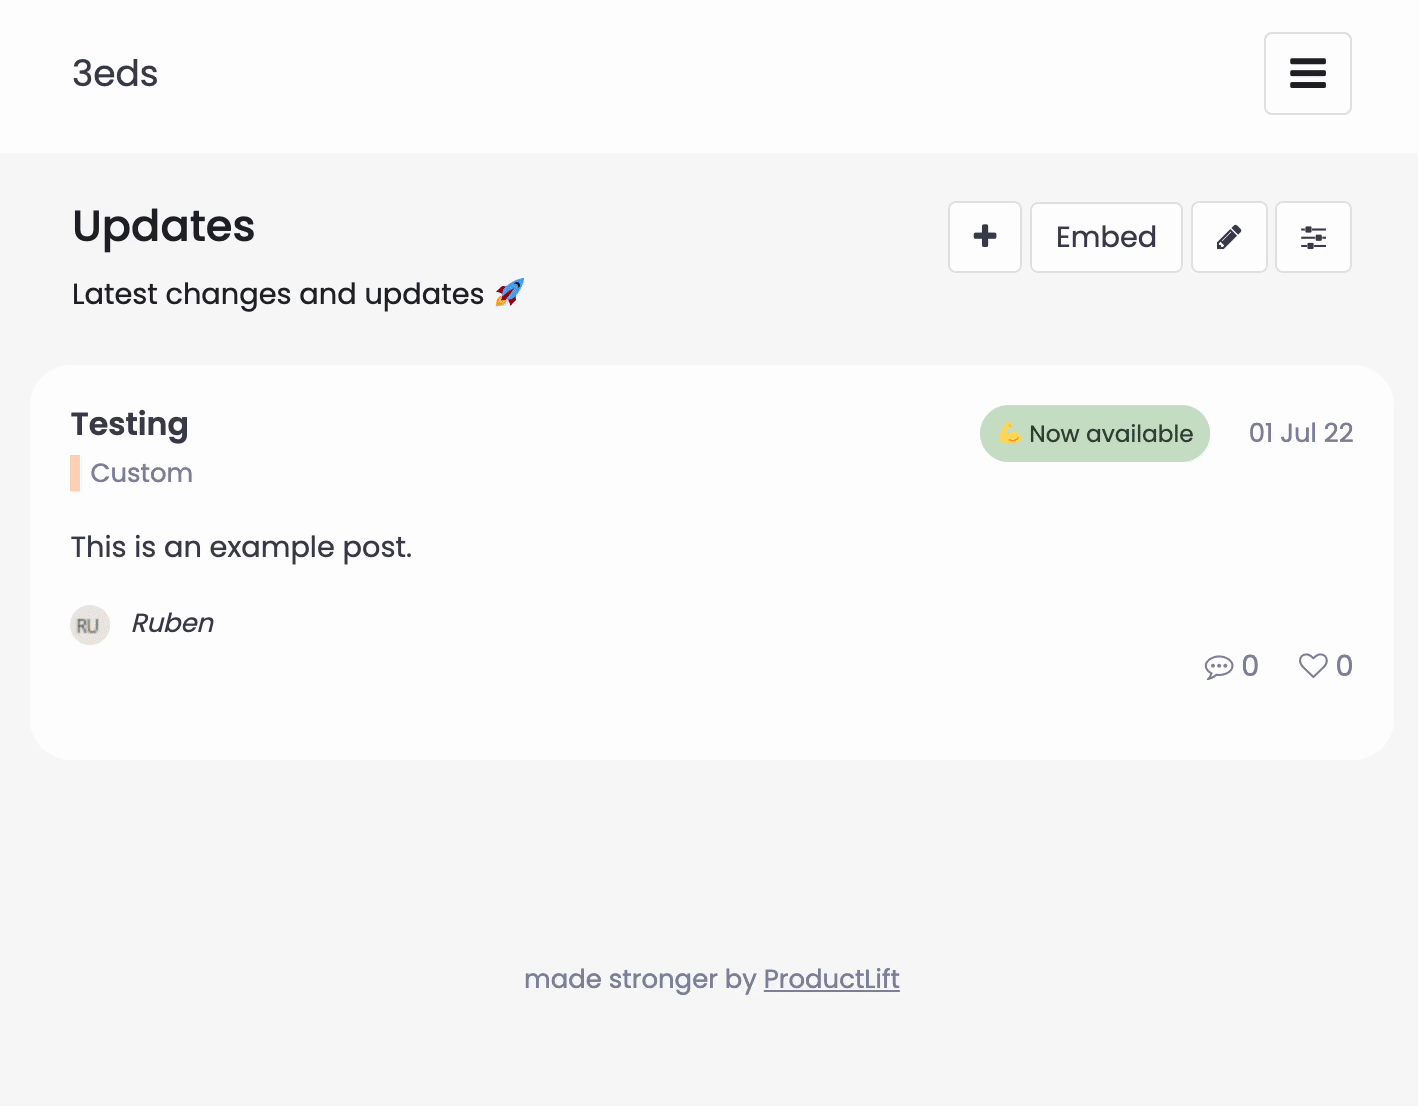Click the example post body text

[x=241, y=547]
